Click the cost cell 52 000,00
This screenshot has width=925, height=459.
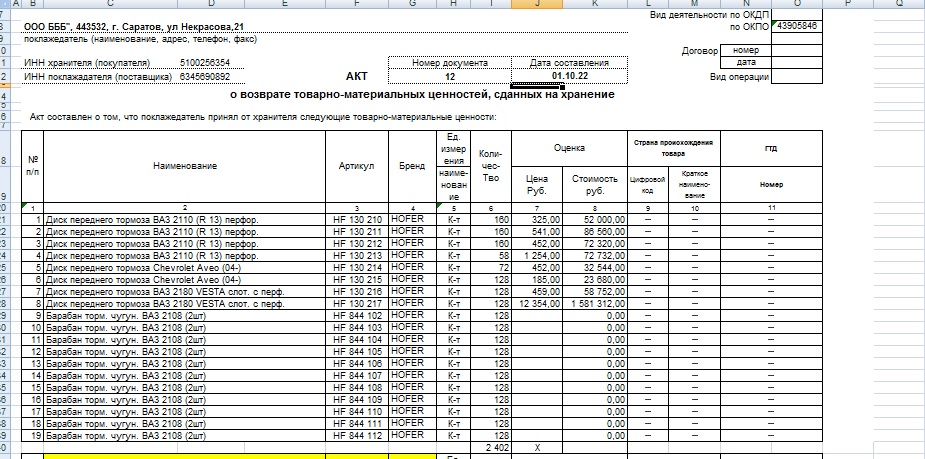(598, 219)
